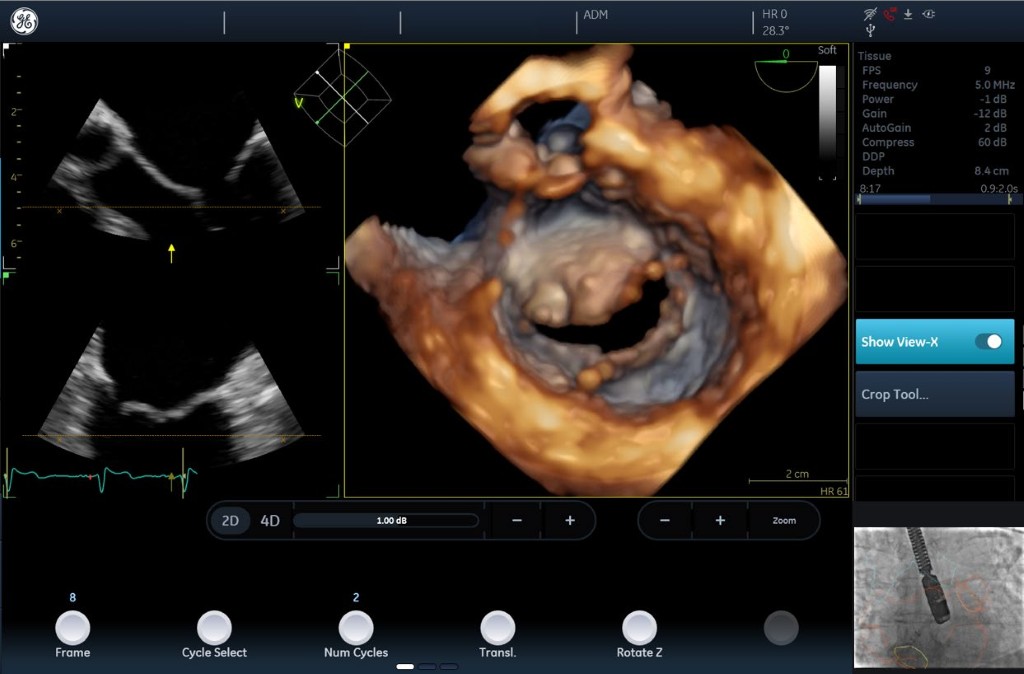Zoom in using the plus button
The width and height of the screenshot is (1024, 674).
click(720, 521)
